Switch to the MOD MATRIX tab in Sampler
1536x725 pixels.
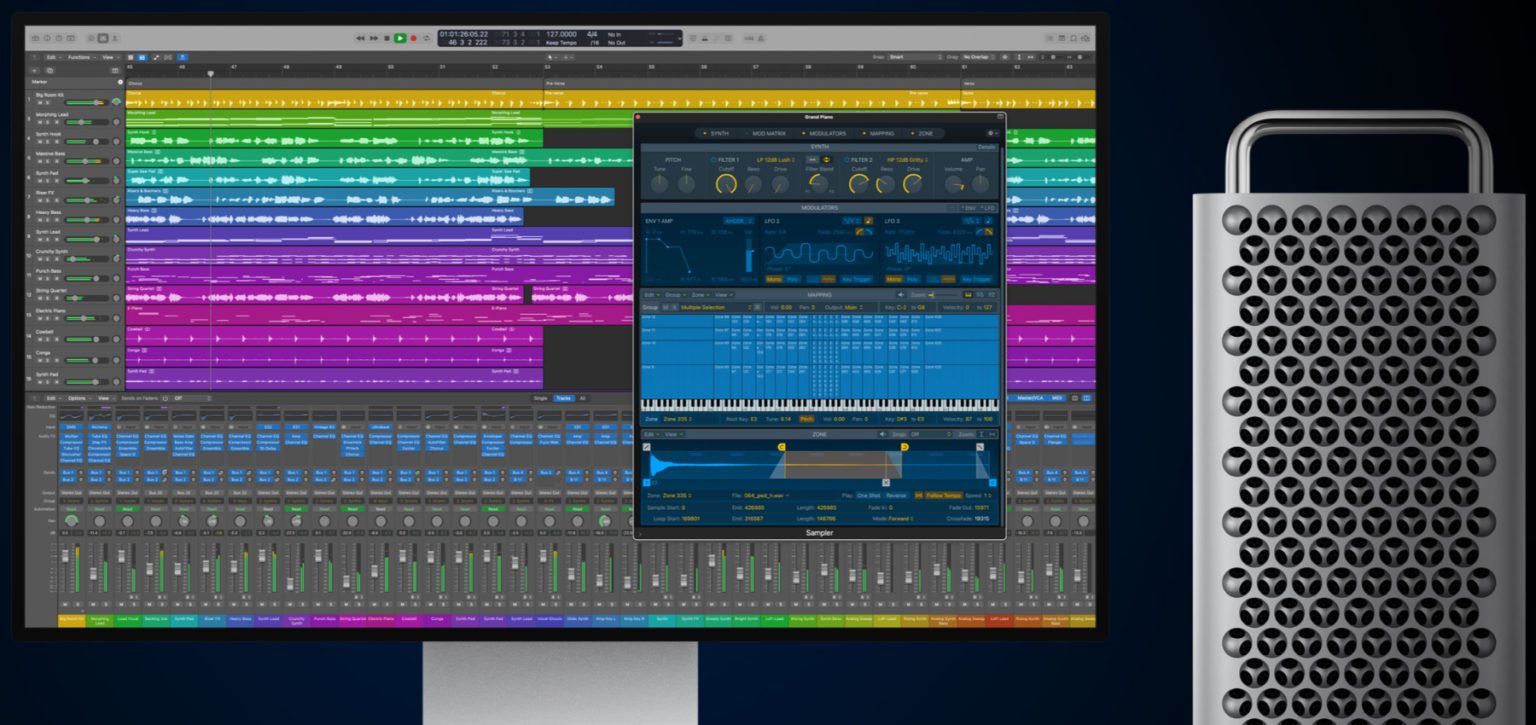[x=769, y=133]
